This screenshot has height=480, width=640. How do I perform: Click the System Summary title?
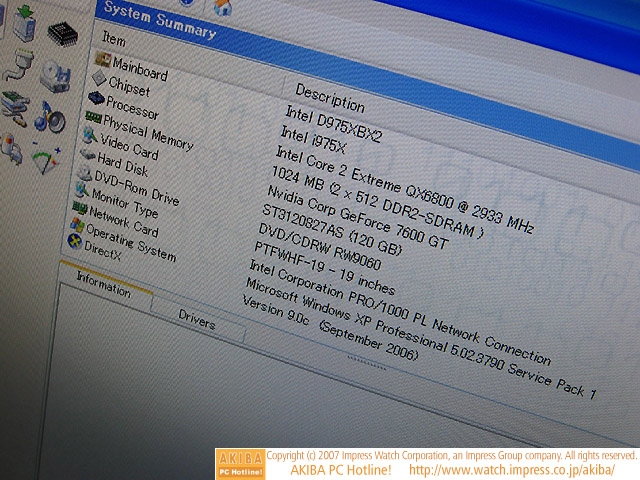click(160, 20)
